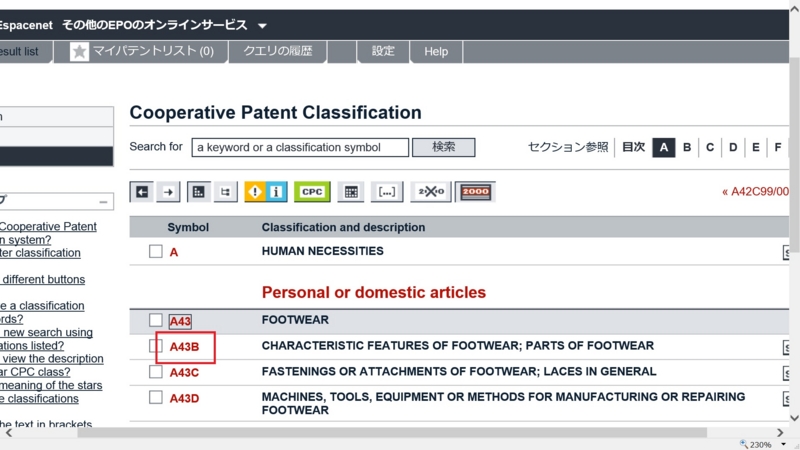This screenshot has width=800, height=450.
Task: Click the vertical scrollbar down arrow
Action: tap(794, 418)
